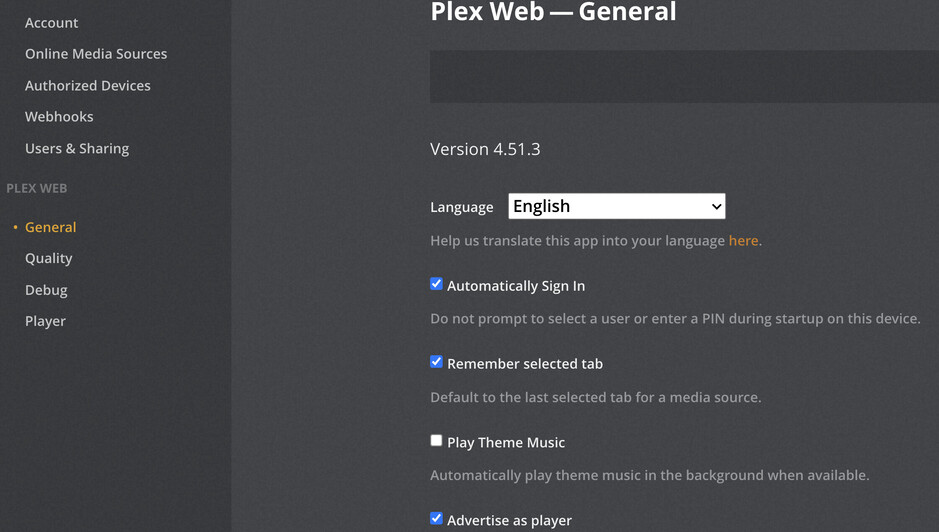Go to Player settings
The image size is (939, 532).
coord(45,321)
